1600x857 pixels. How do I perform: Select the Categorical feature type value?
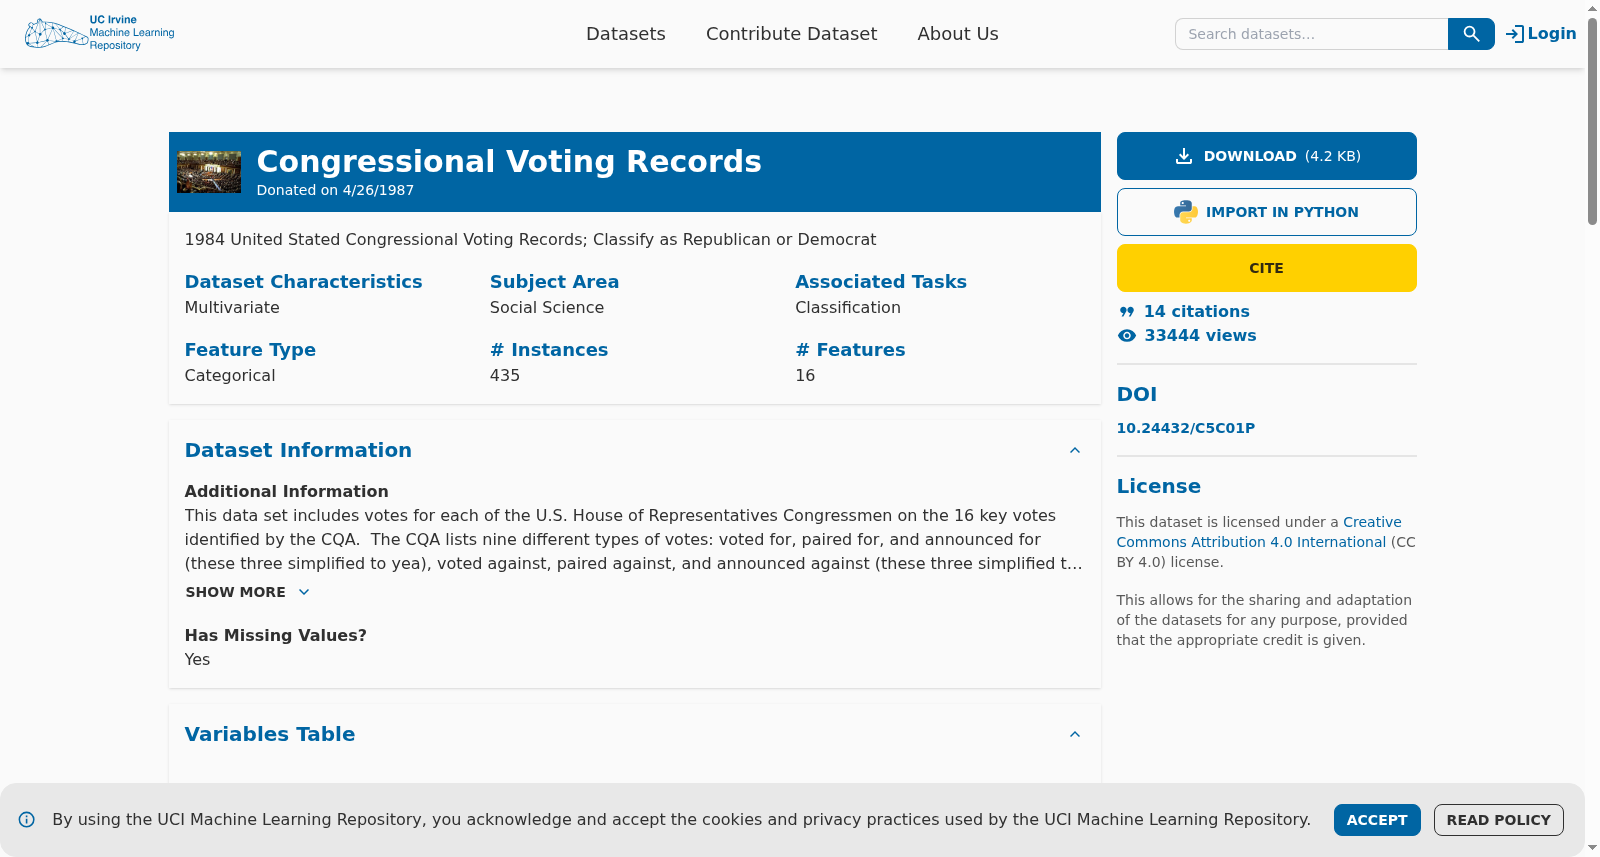point(230,376)
